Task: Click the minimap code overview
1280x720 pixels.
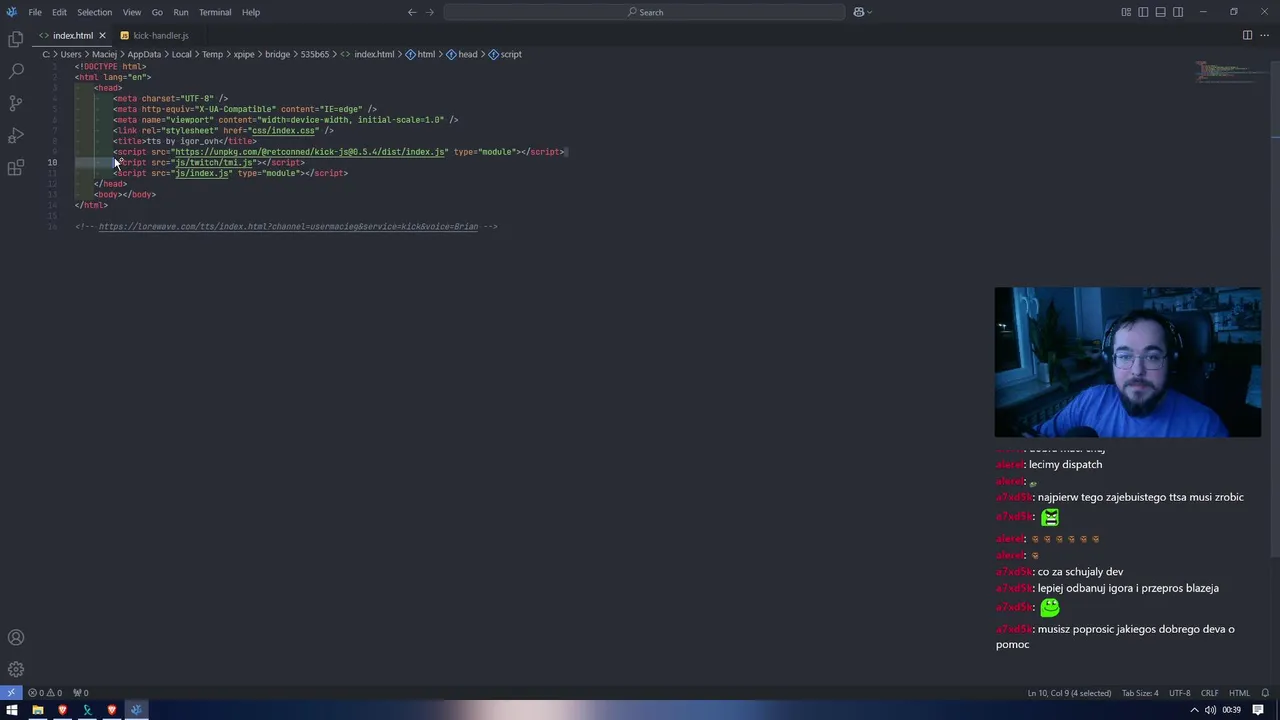Action: click(1232, 73)
